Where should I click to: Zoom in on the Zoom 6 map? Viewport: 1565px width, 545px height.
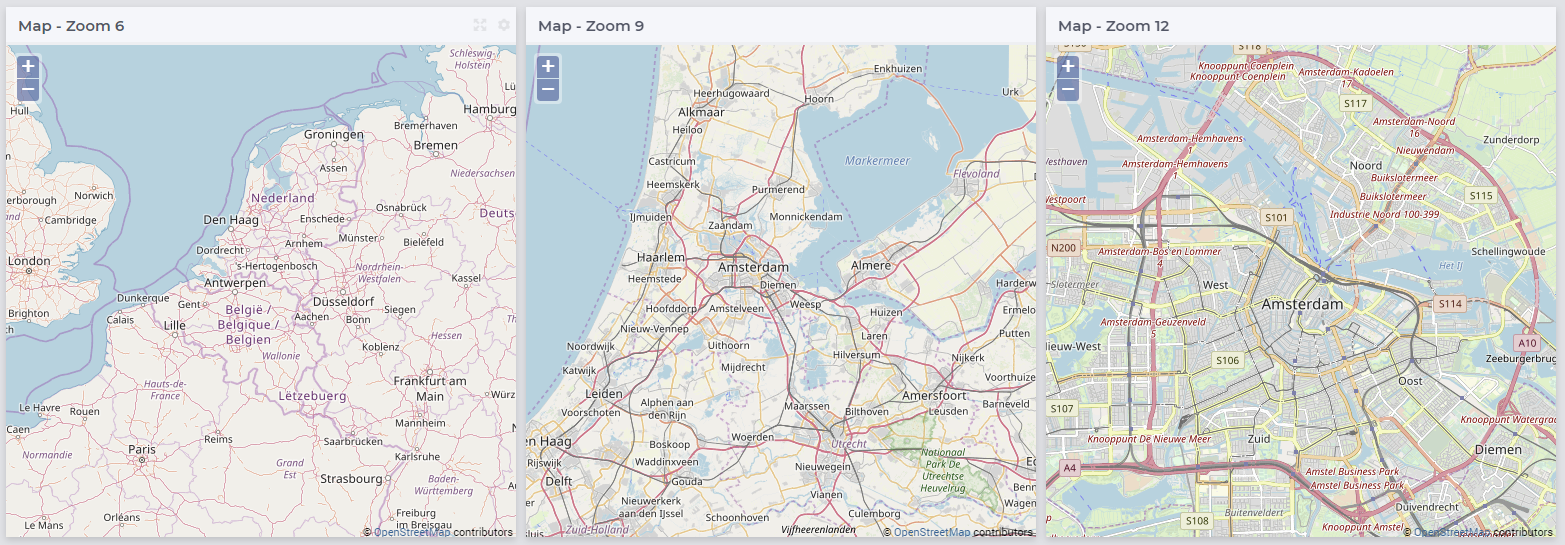28,67
